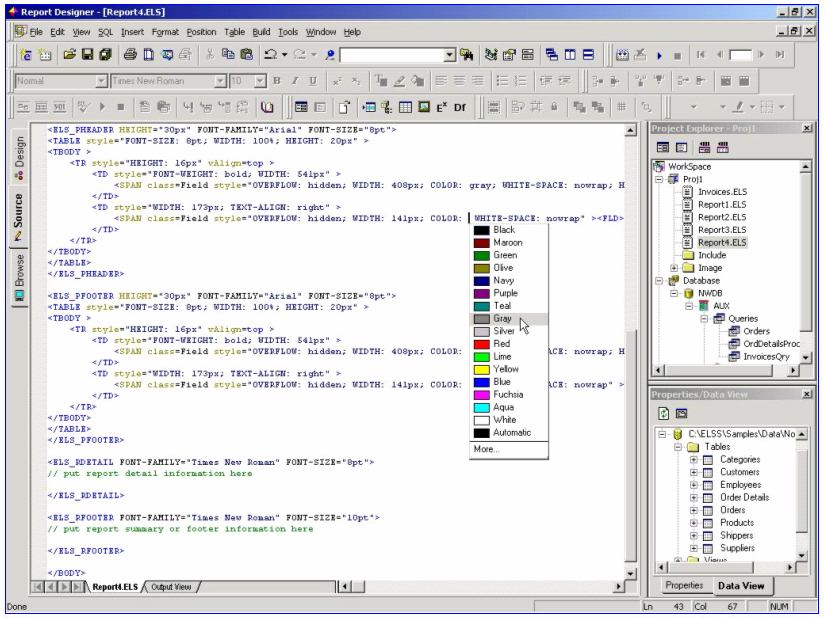825x618 pixels.
Task: Switch to the Properties tab
Action: tap(684, 585)
